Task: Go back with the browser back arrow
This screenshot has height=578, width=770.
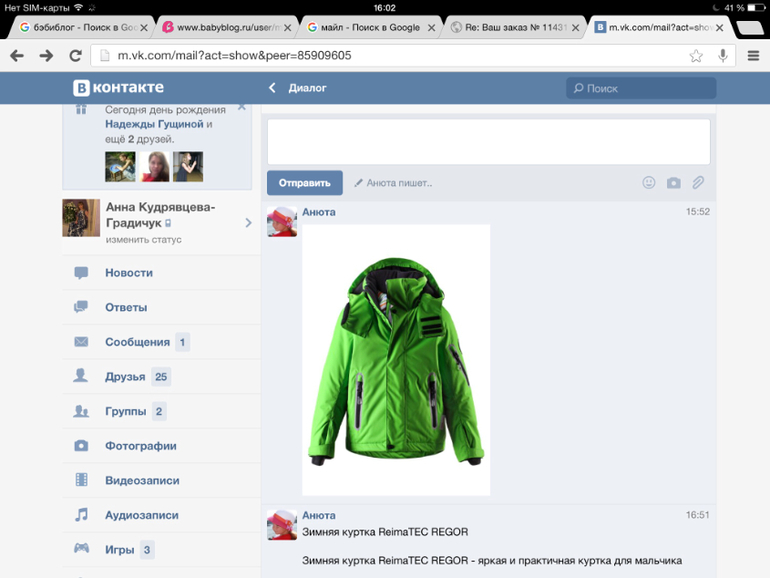Action: pos(17,56)
